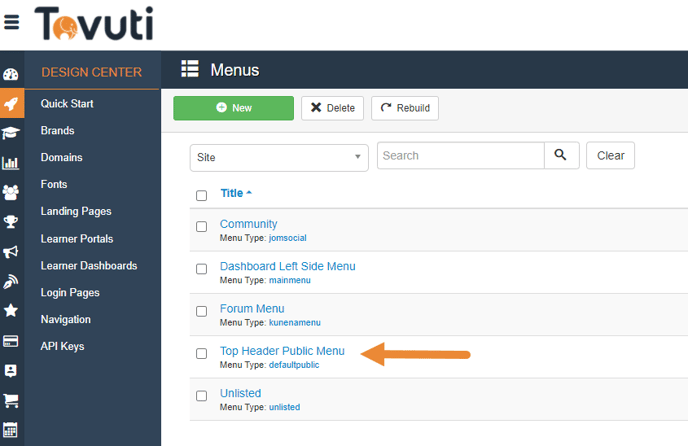Open the shopping cart icon in the sidebar
This screenshot has height=446, width=688.
click(x=11, y=400)
